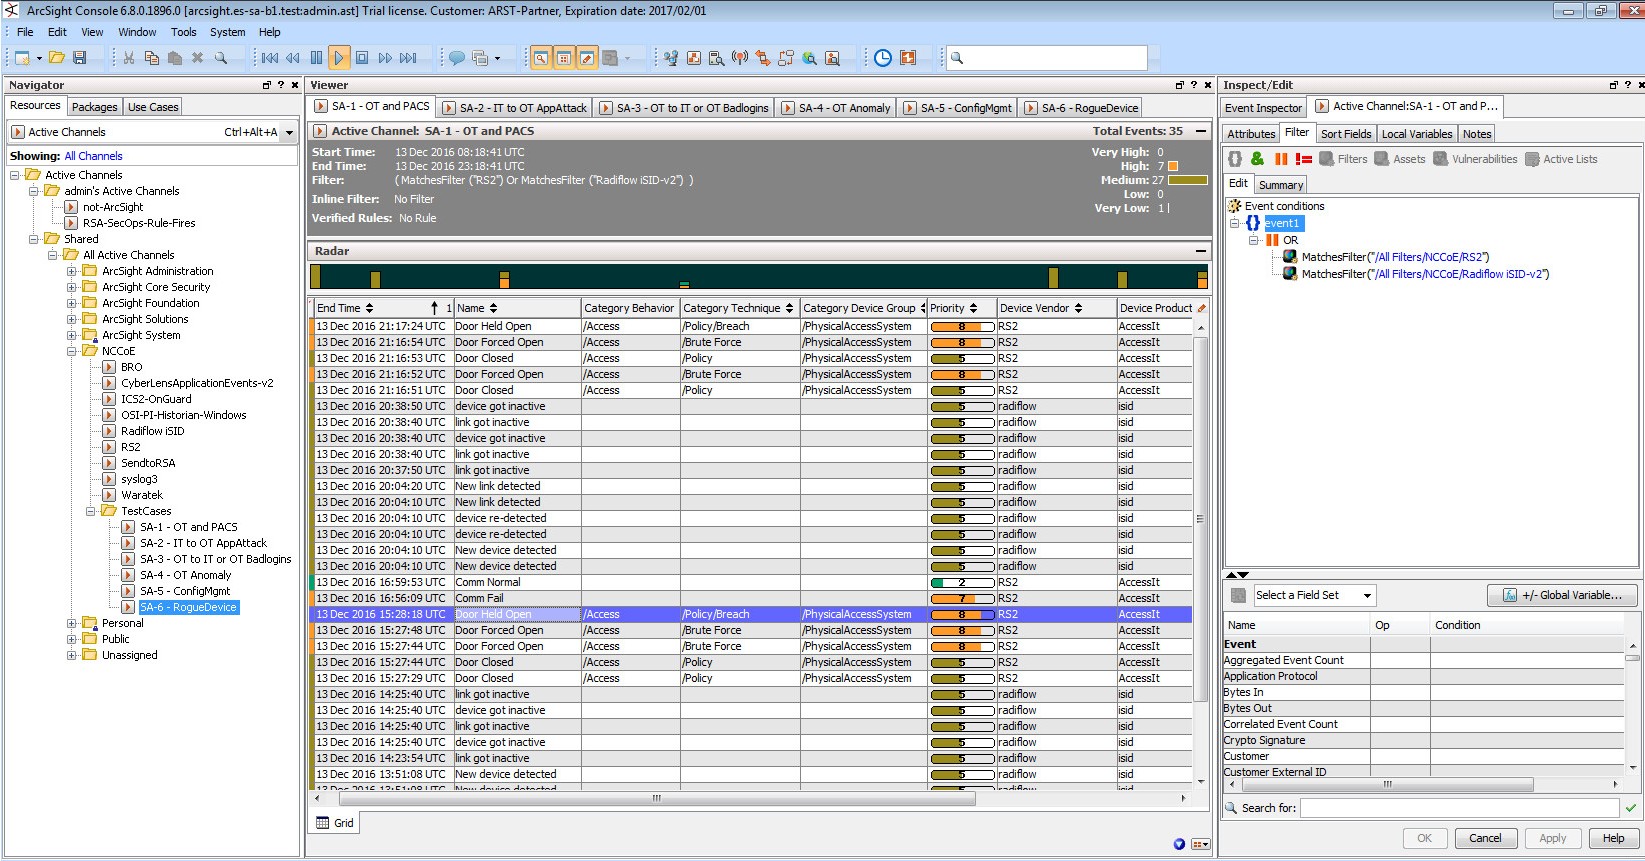Click the Grid view icon below table

pyautogui.click(x=323, y=823)
